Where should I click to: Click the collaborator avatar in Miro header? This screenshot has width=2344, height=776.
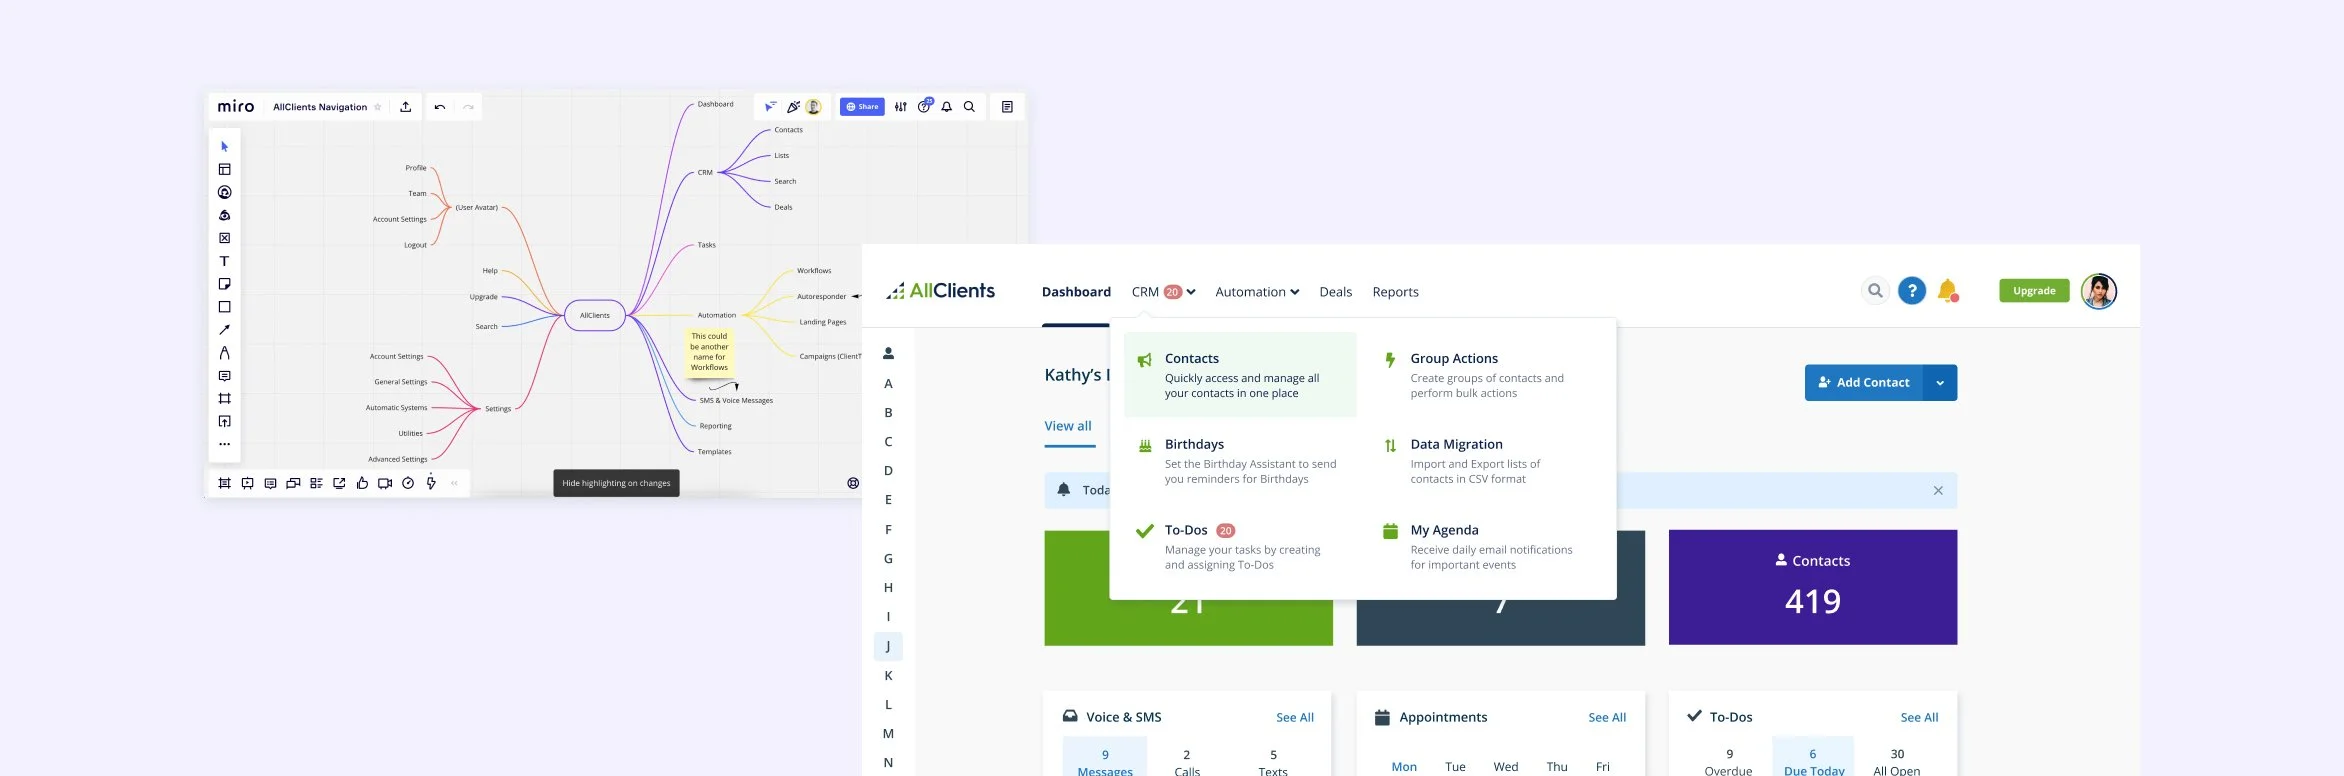coord(813,107)
